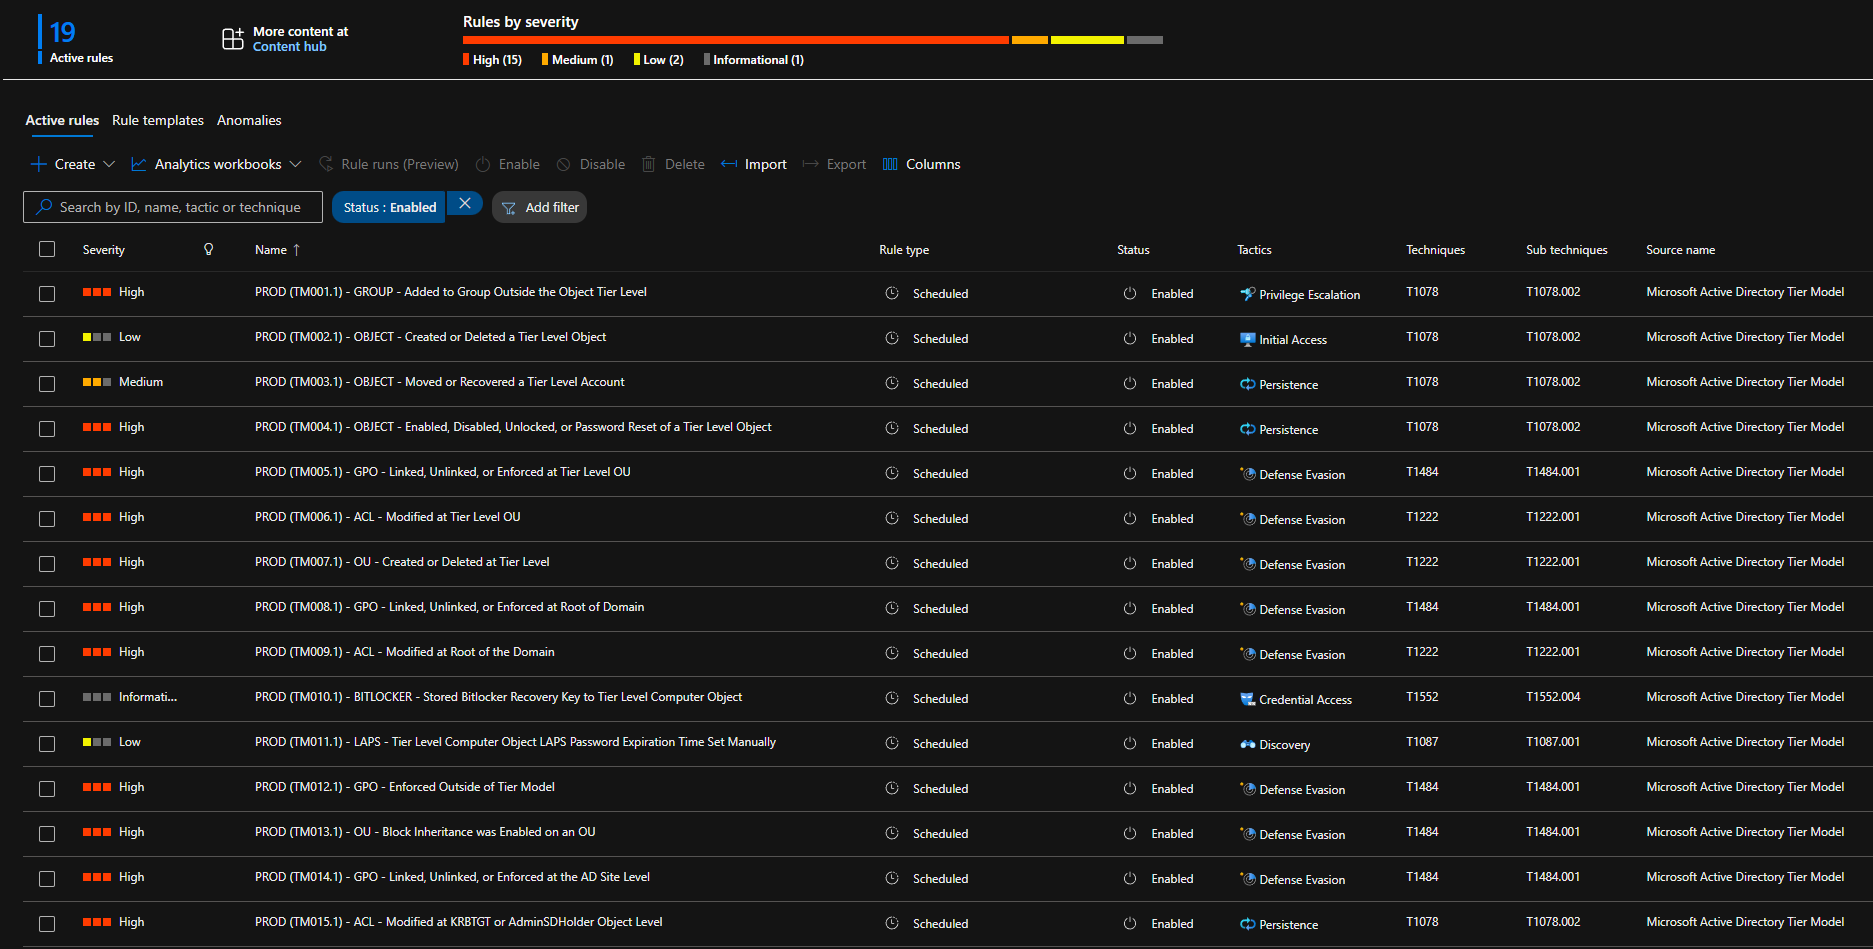Image resolution: width=1873 pixels, height=949 pixels.
Task: Click the Rule runs (Preview) icon
Action: point(326,164)
